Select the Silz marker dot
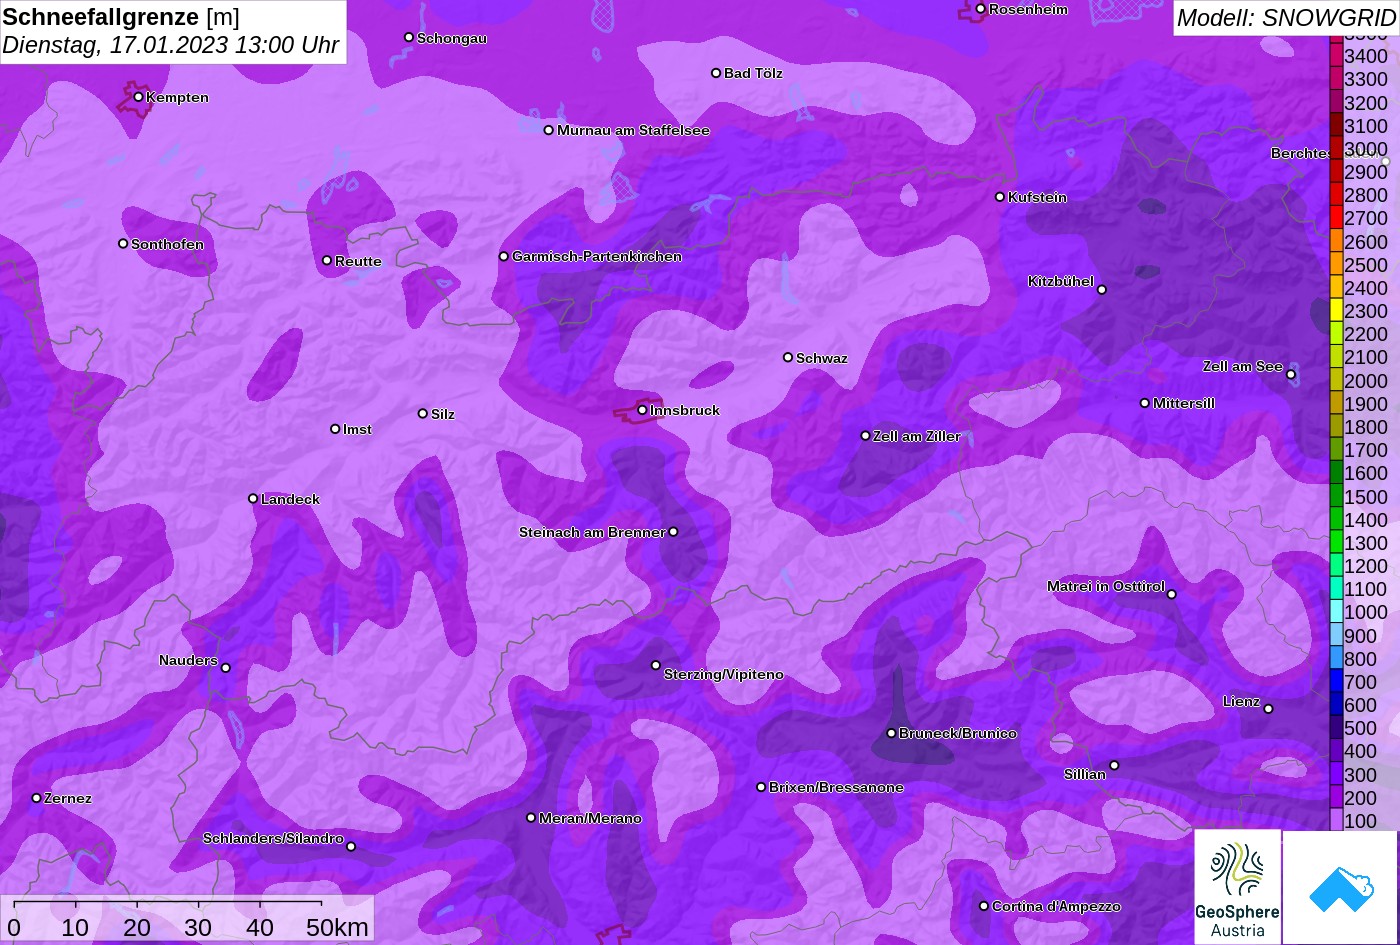Screen dimensions: 1400x945 (423, 413)
